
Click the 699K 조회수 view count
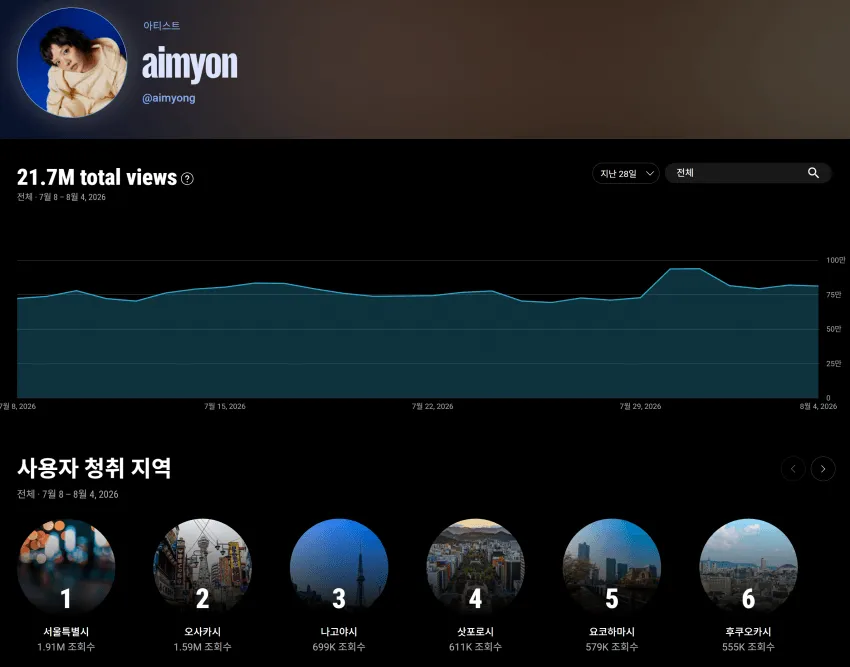click(x=339, y=647)
